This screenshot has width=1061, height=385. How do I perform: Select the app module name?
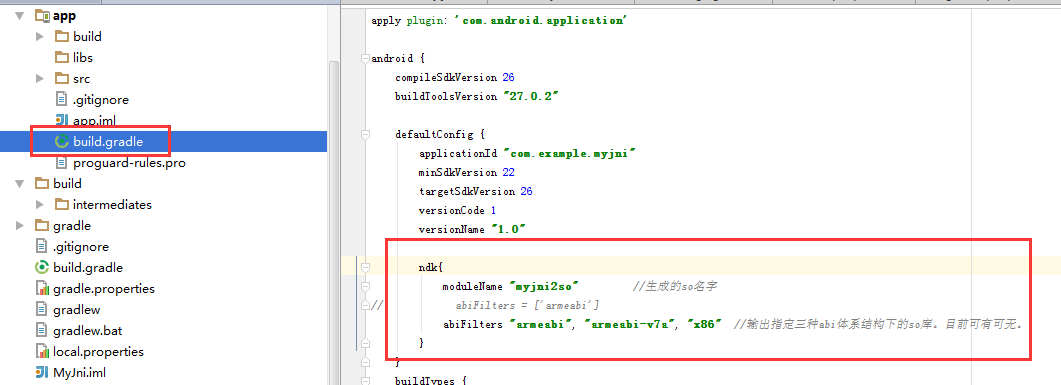[64, 16]
